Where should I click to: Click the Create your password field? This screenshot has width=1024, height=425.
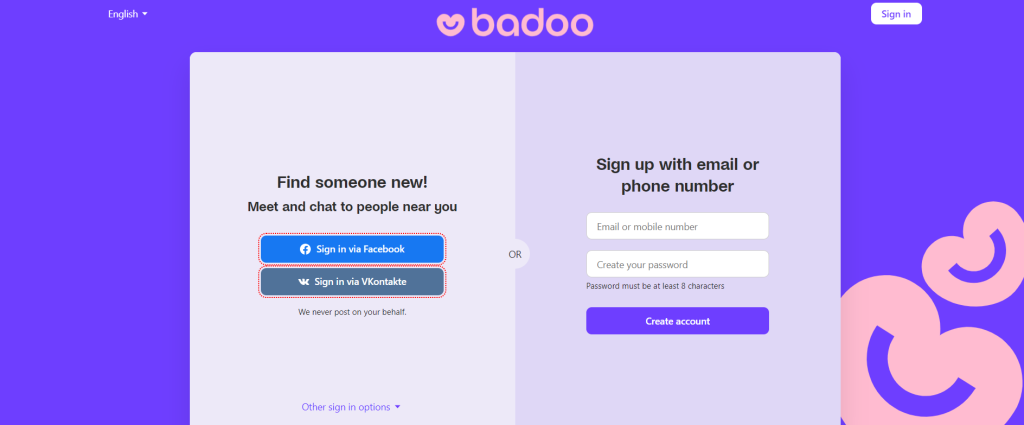(677, 265)
